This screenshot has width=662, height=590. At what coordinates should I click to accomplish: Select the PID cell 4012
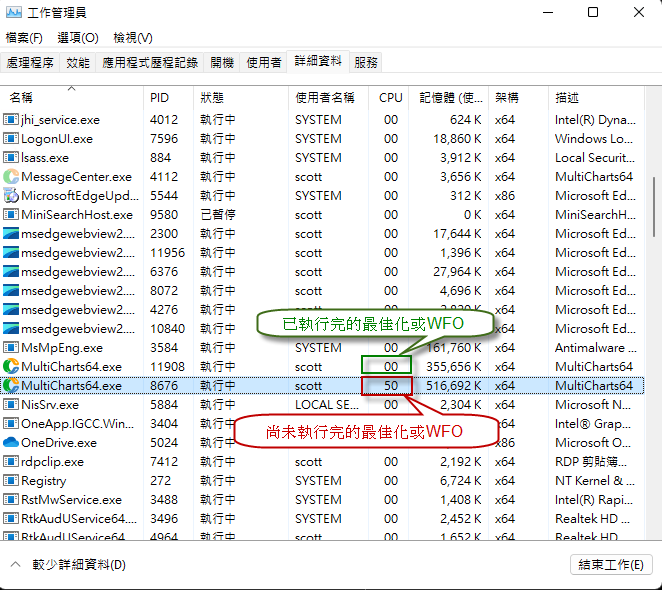click(x=164, y=120)
